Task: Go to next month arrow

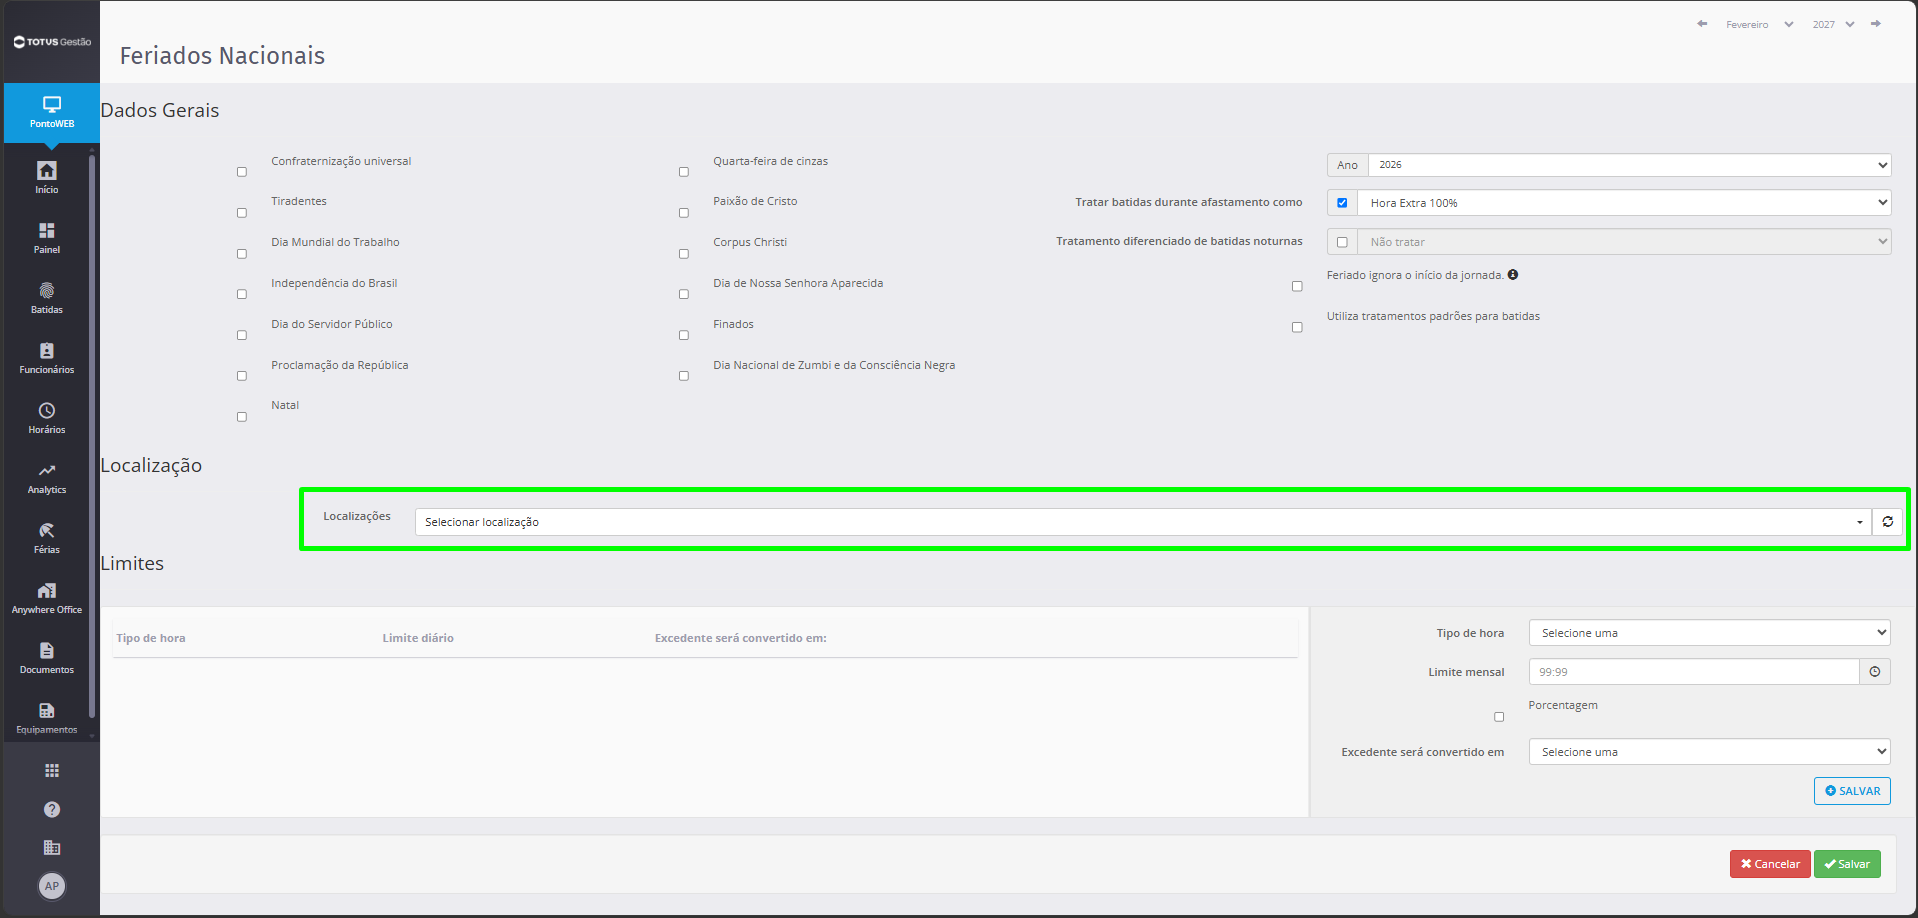Action: pyautogui.click(x=1876, y=24)
